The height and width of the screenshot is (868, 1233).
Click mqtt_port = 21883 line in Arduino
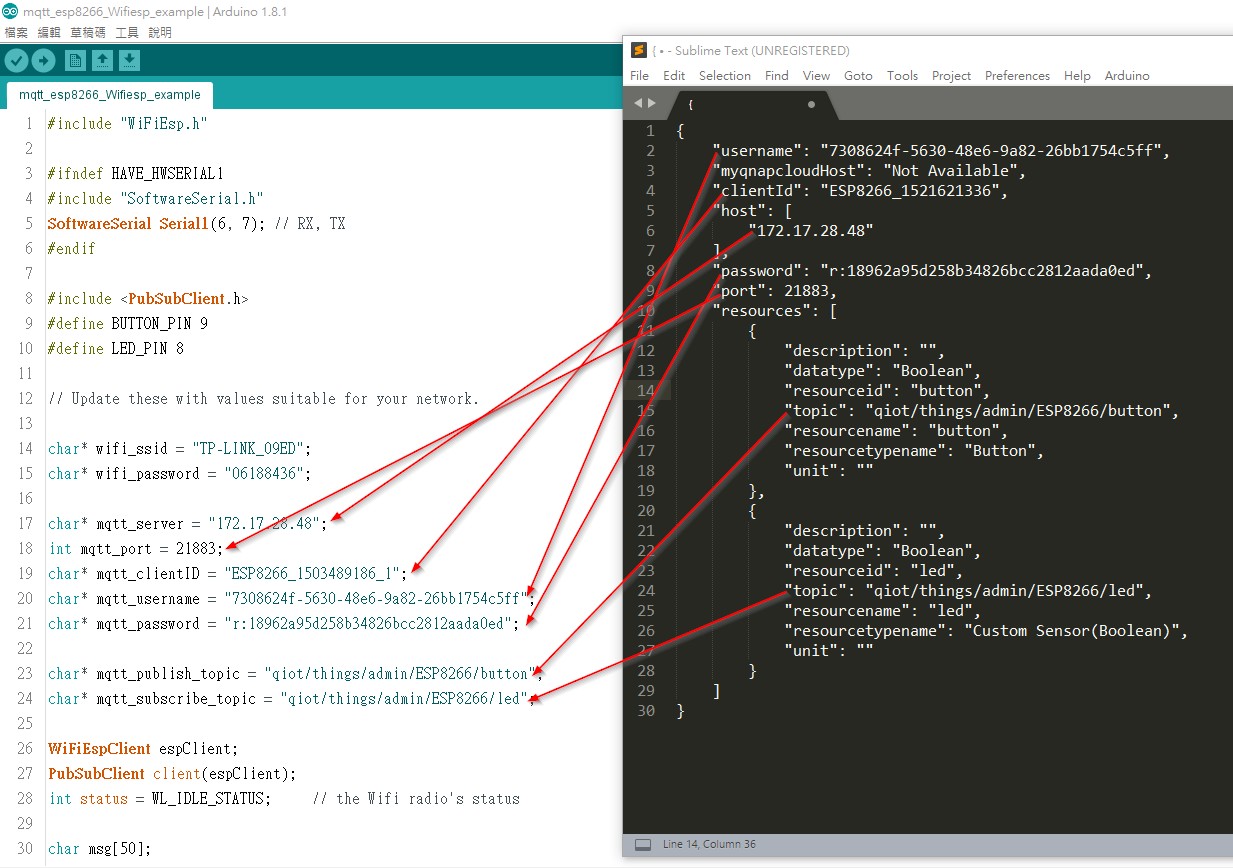(135, 549)
